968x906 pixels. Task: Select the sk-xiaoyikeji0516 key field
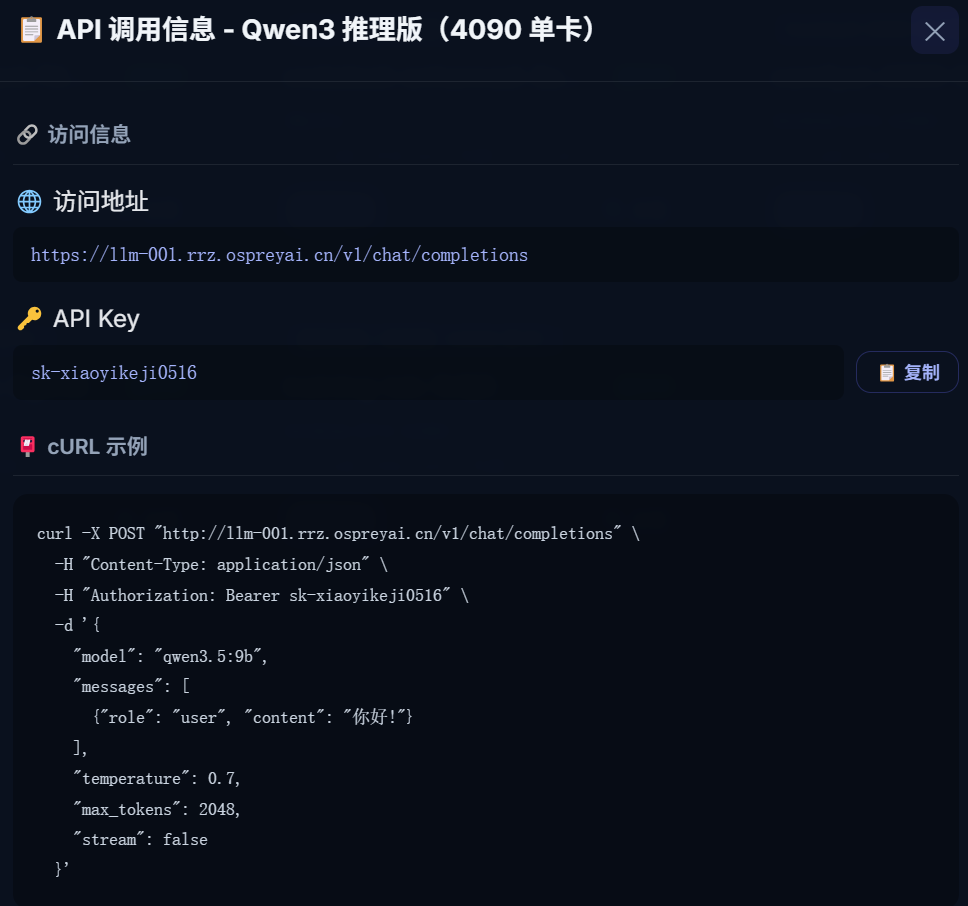coord(428,372)
